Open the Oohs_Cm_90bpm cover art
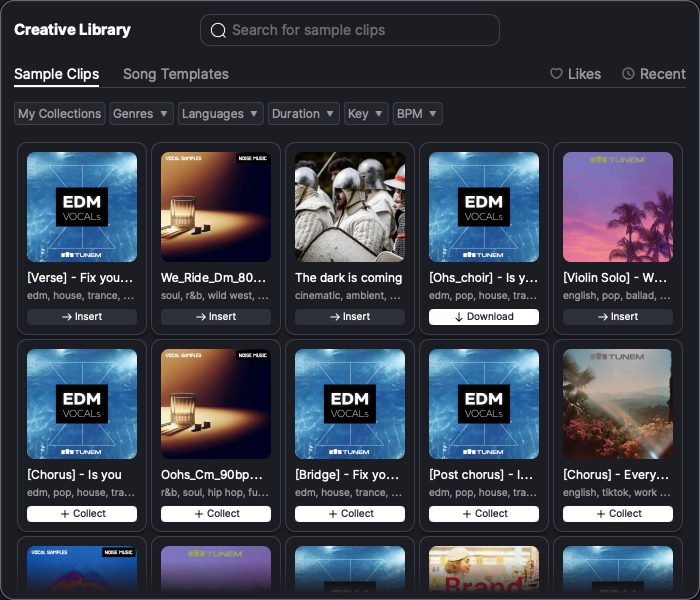Image resolution: width=700 pixels, height=600 pixels. (216, 404)
